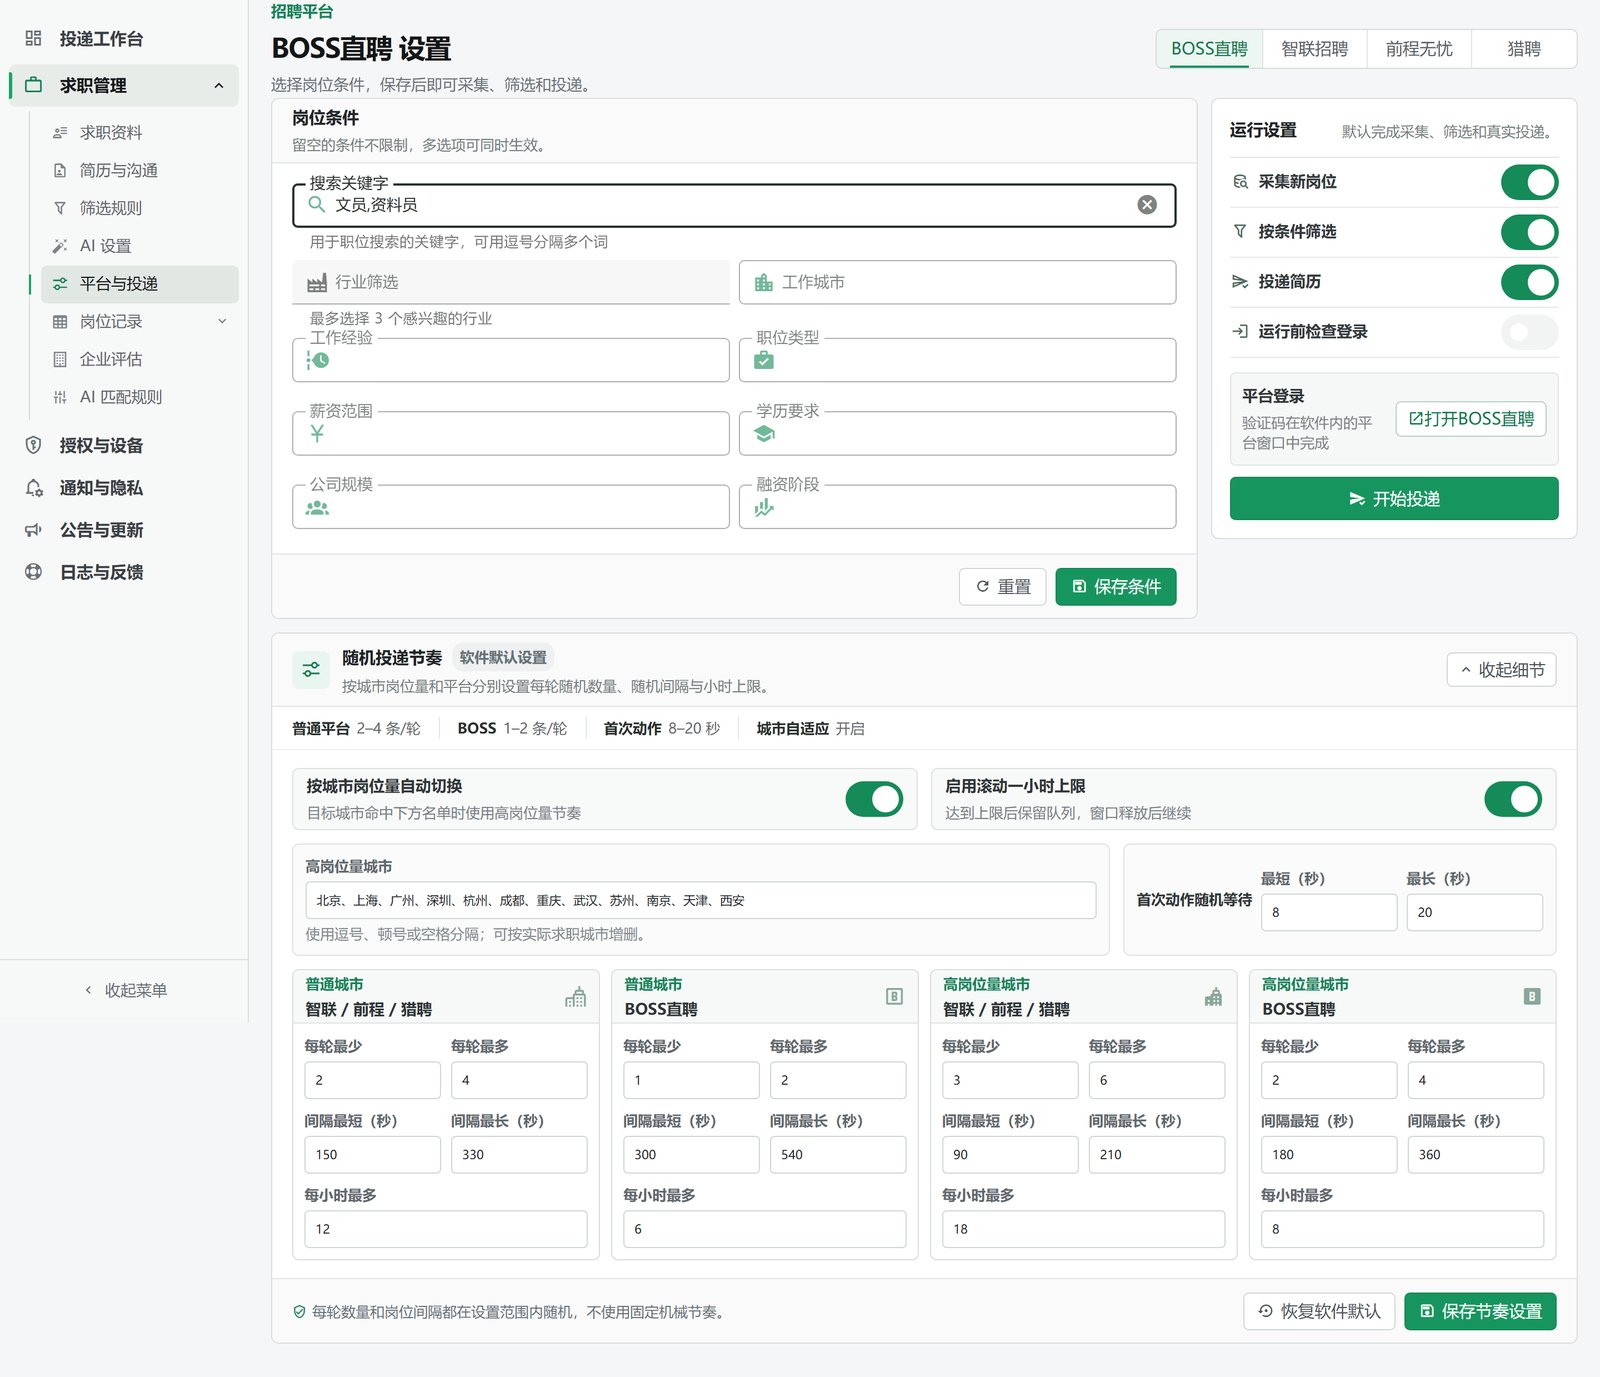1600x1377 pixels.
Task: Click the 融资阶段 chart icon
Action: coord(764,508)
